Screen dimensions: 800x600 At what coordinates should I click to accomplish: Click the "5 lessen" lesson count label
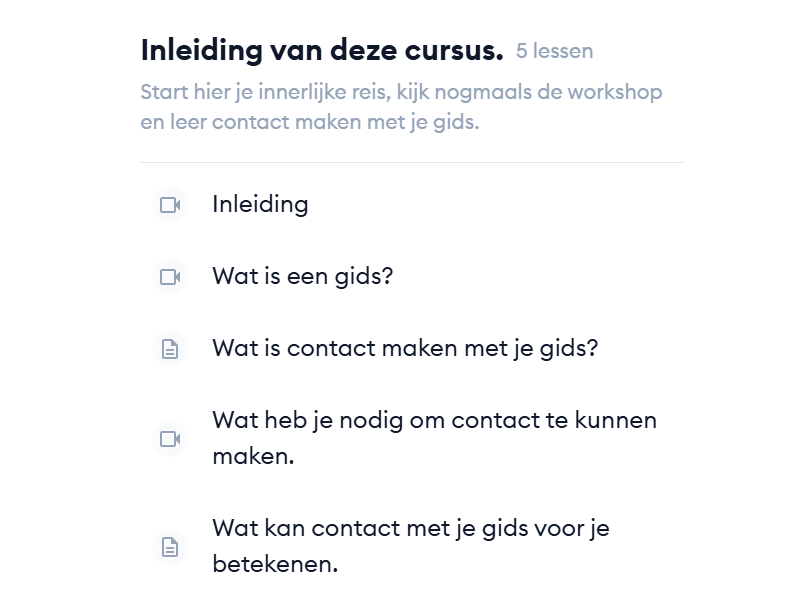click(x=554, y=51)
